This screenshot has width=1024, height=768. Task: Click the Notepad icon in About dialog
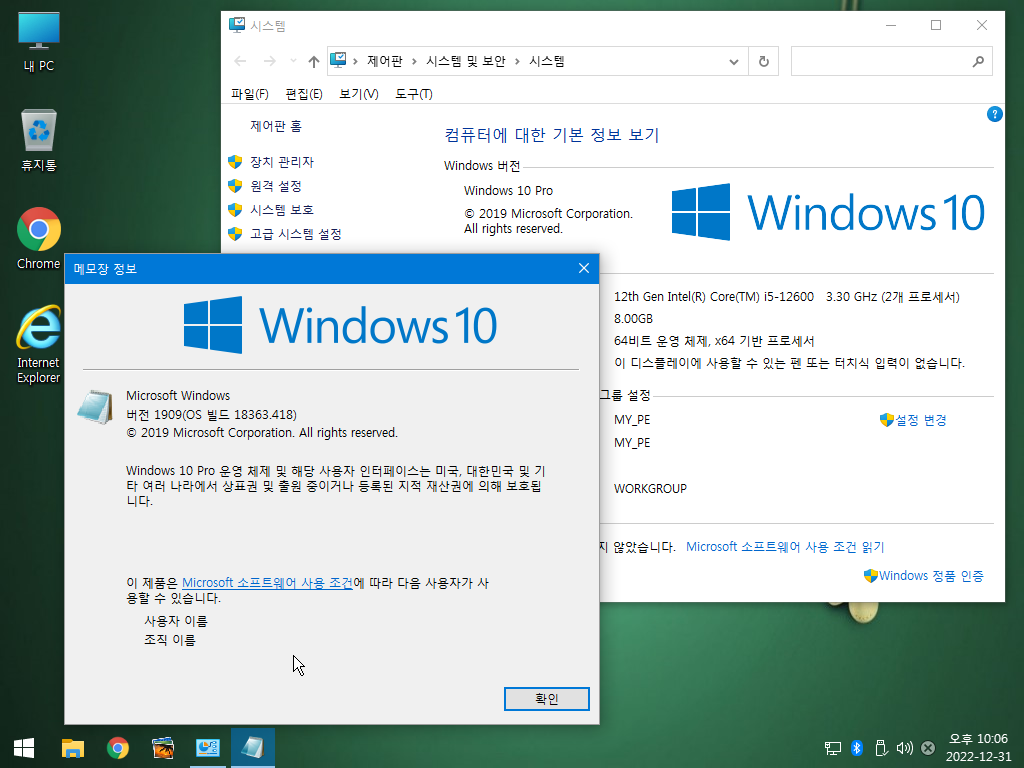pos(95,407)
